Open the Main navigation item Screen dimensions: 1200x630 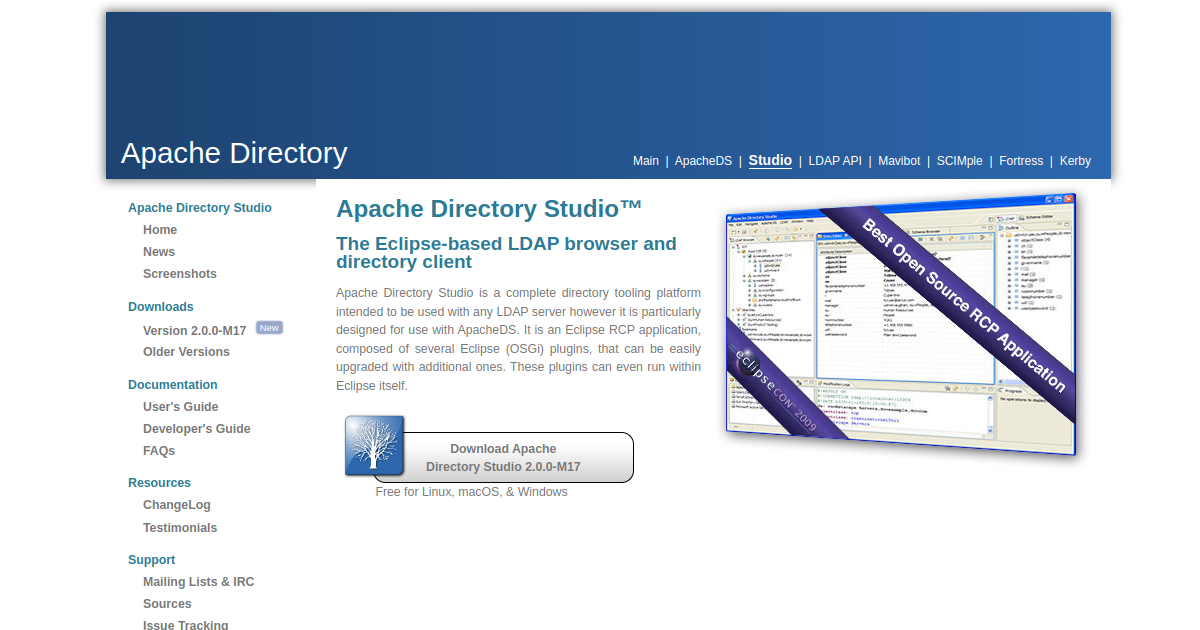point(646,161)
